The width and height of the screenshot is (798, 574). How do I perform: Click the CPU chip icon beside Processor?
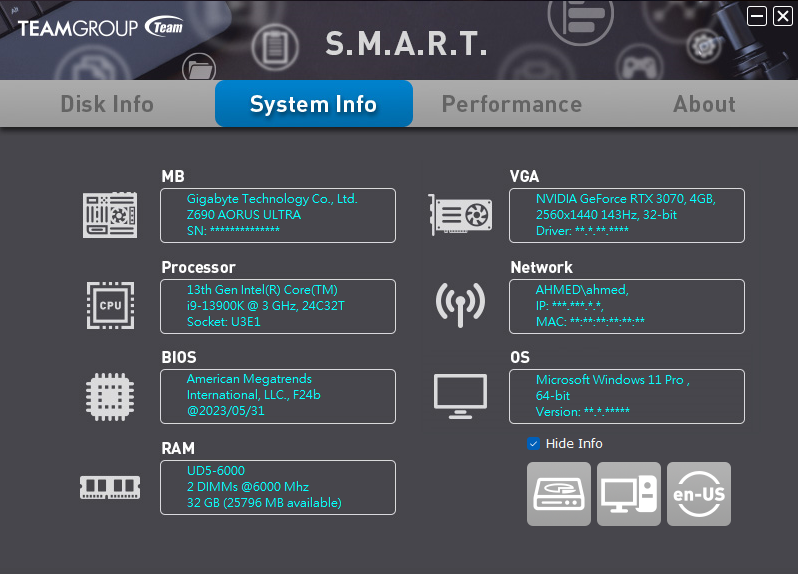point(109,304)
